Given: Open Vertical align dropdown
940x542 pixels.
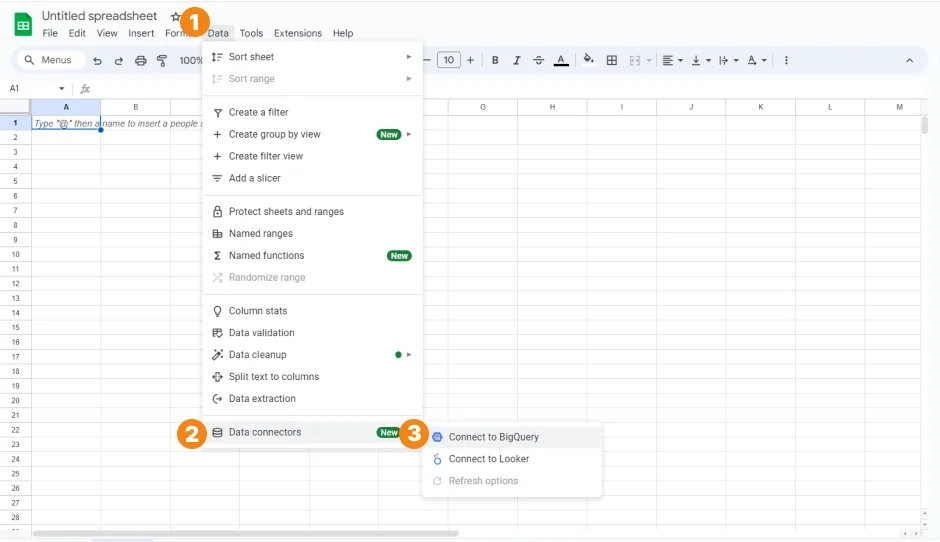Looking at the screenshot, I should coord(701,61).
